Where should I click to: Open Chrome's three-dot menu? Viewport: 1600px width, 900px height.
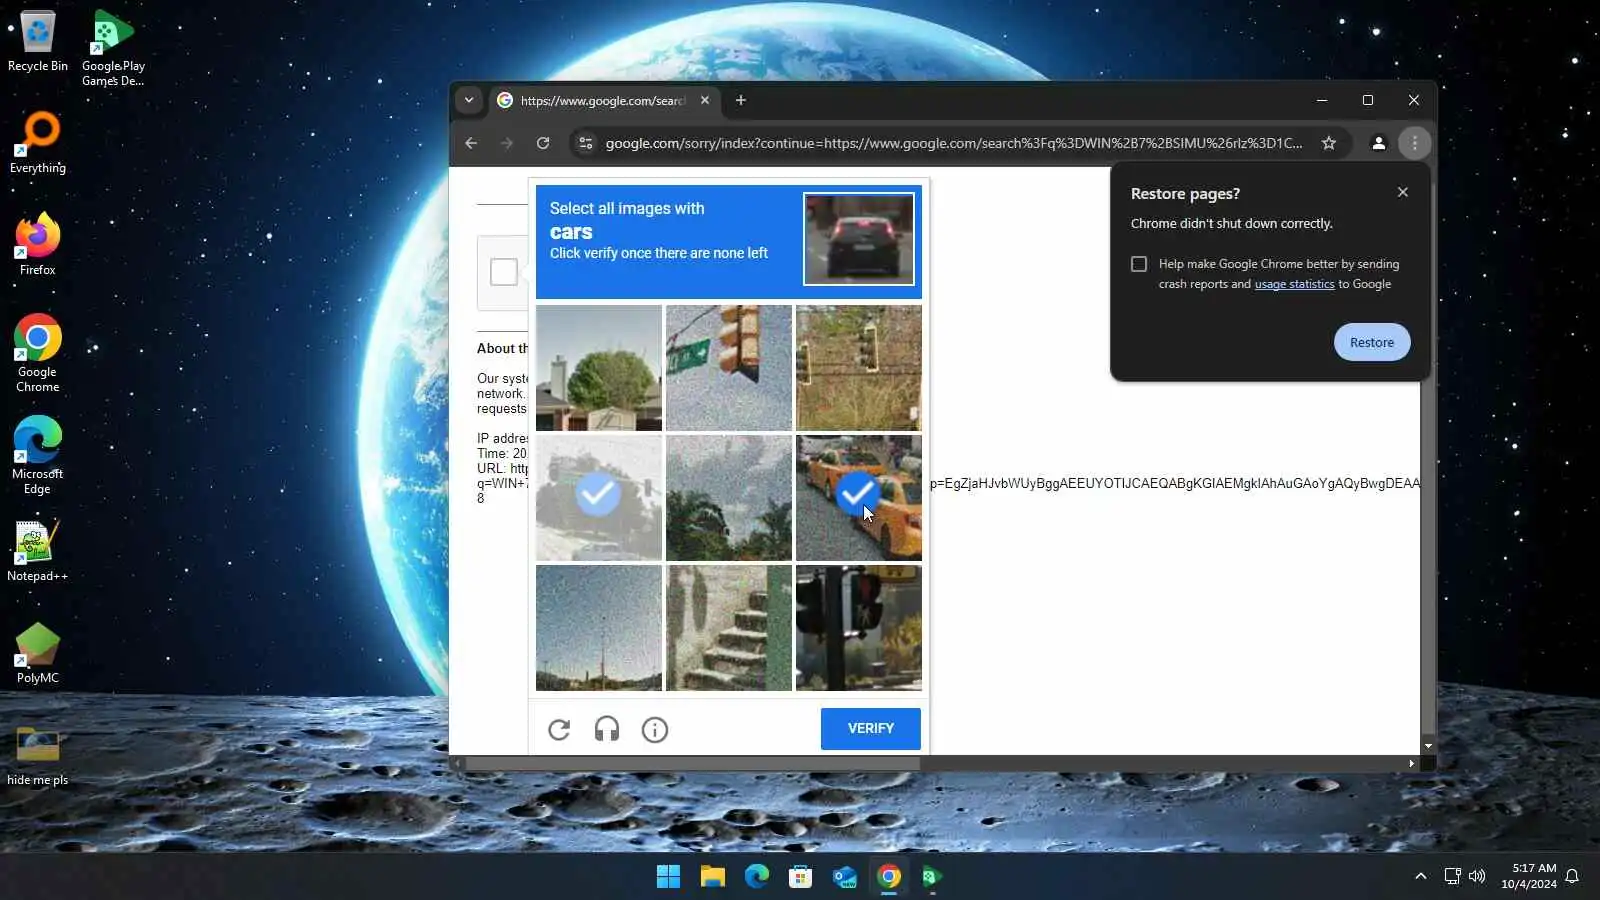point(1415,143)
